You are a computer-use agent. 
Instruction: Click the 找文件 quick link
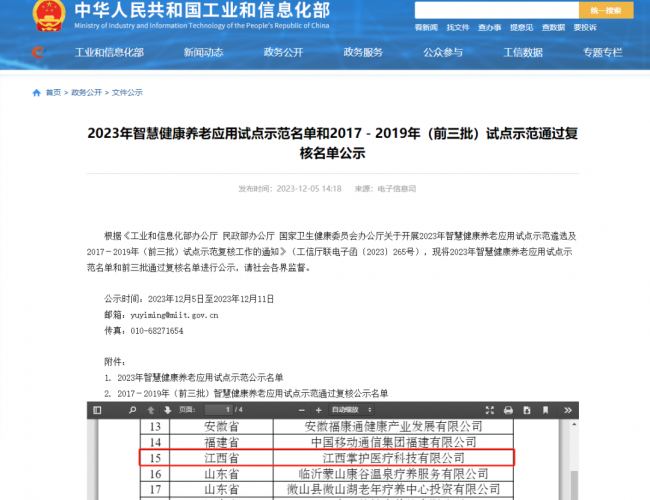click(x=458, y=28)
